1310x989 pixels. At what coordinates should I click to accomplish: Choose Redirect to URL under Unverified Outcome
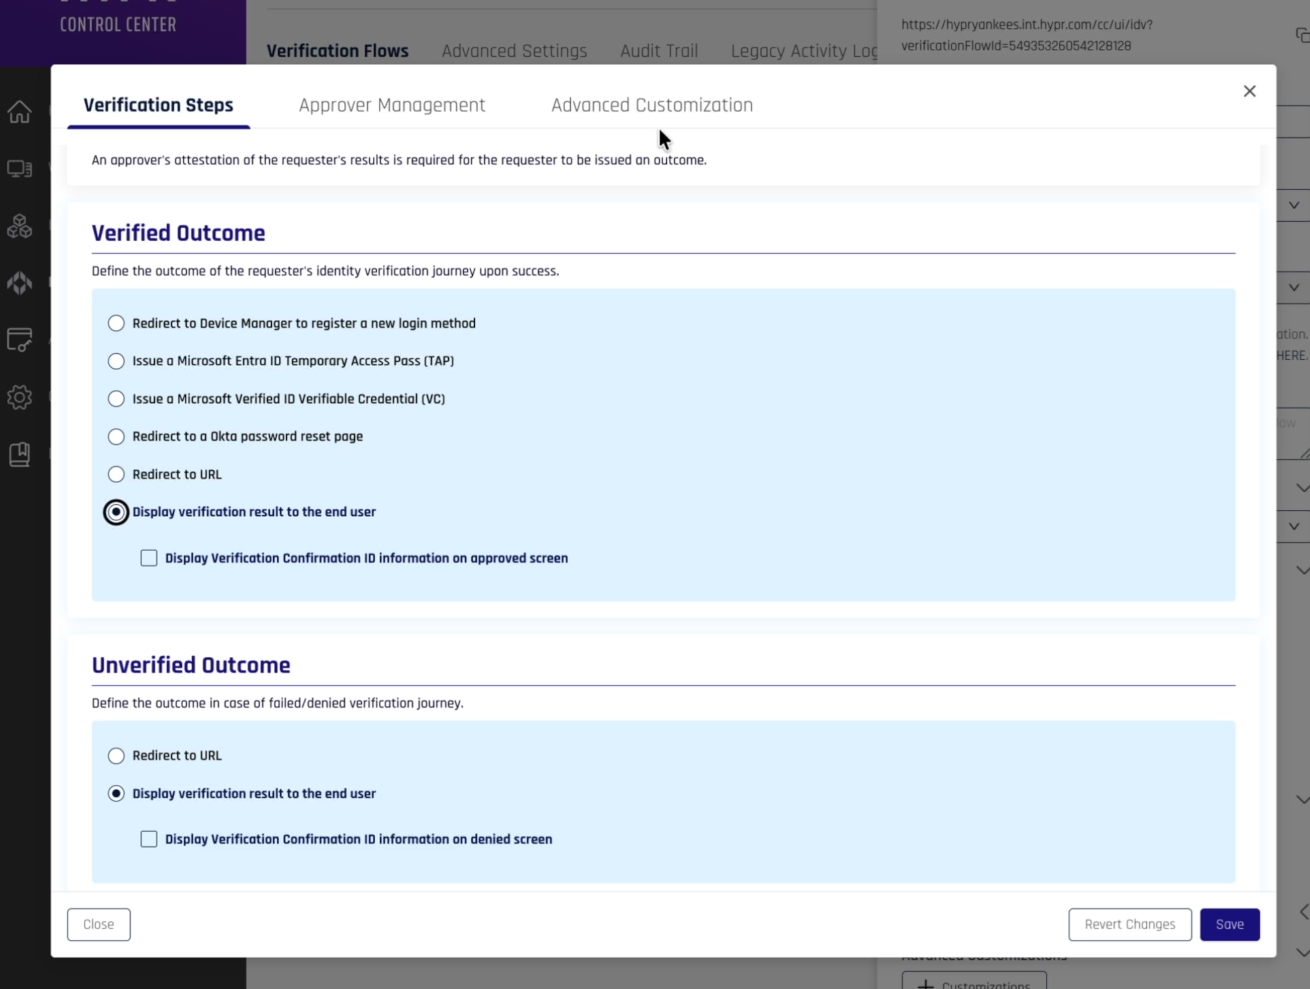[116, 756]
